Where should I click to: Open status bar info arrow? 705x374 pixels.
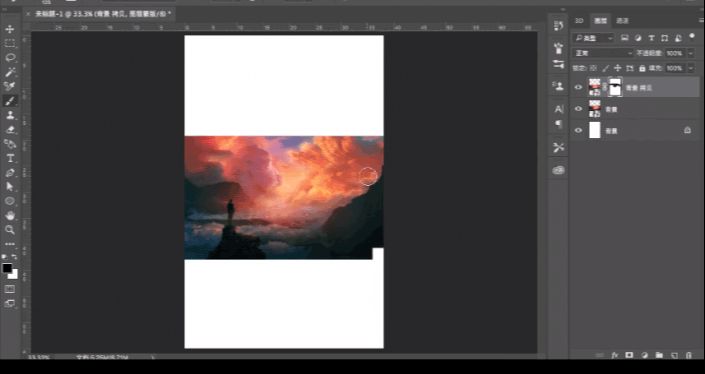(153, 358)
